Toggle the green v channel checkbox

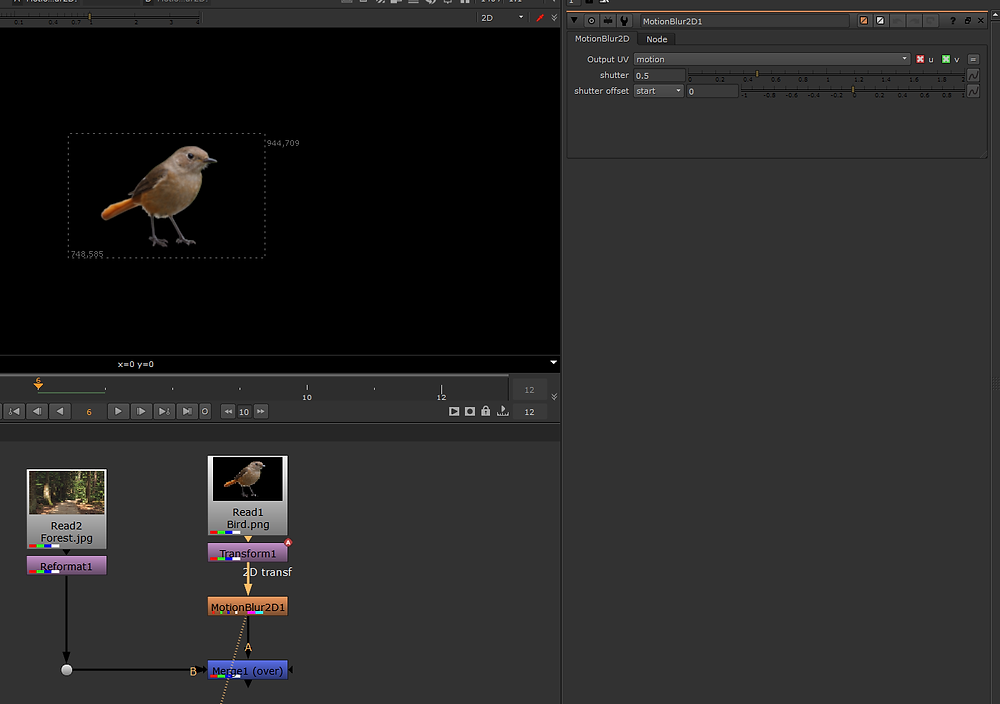[946, 59]
